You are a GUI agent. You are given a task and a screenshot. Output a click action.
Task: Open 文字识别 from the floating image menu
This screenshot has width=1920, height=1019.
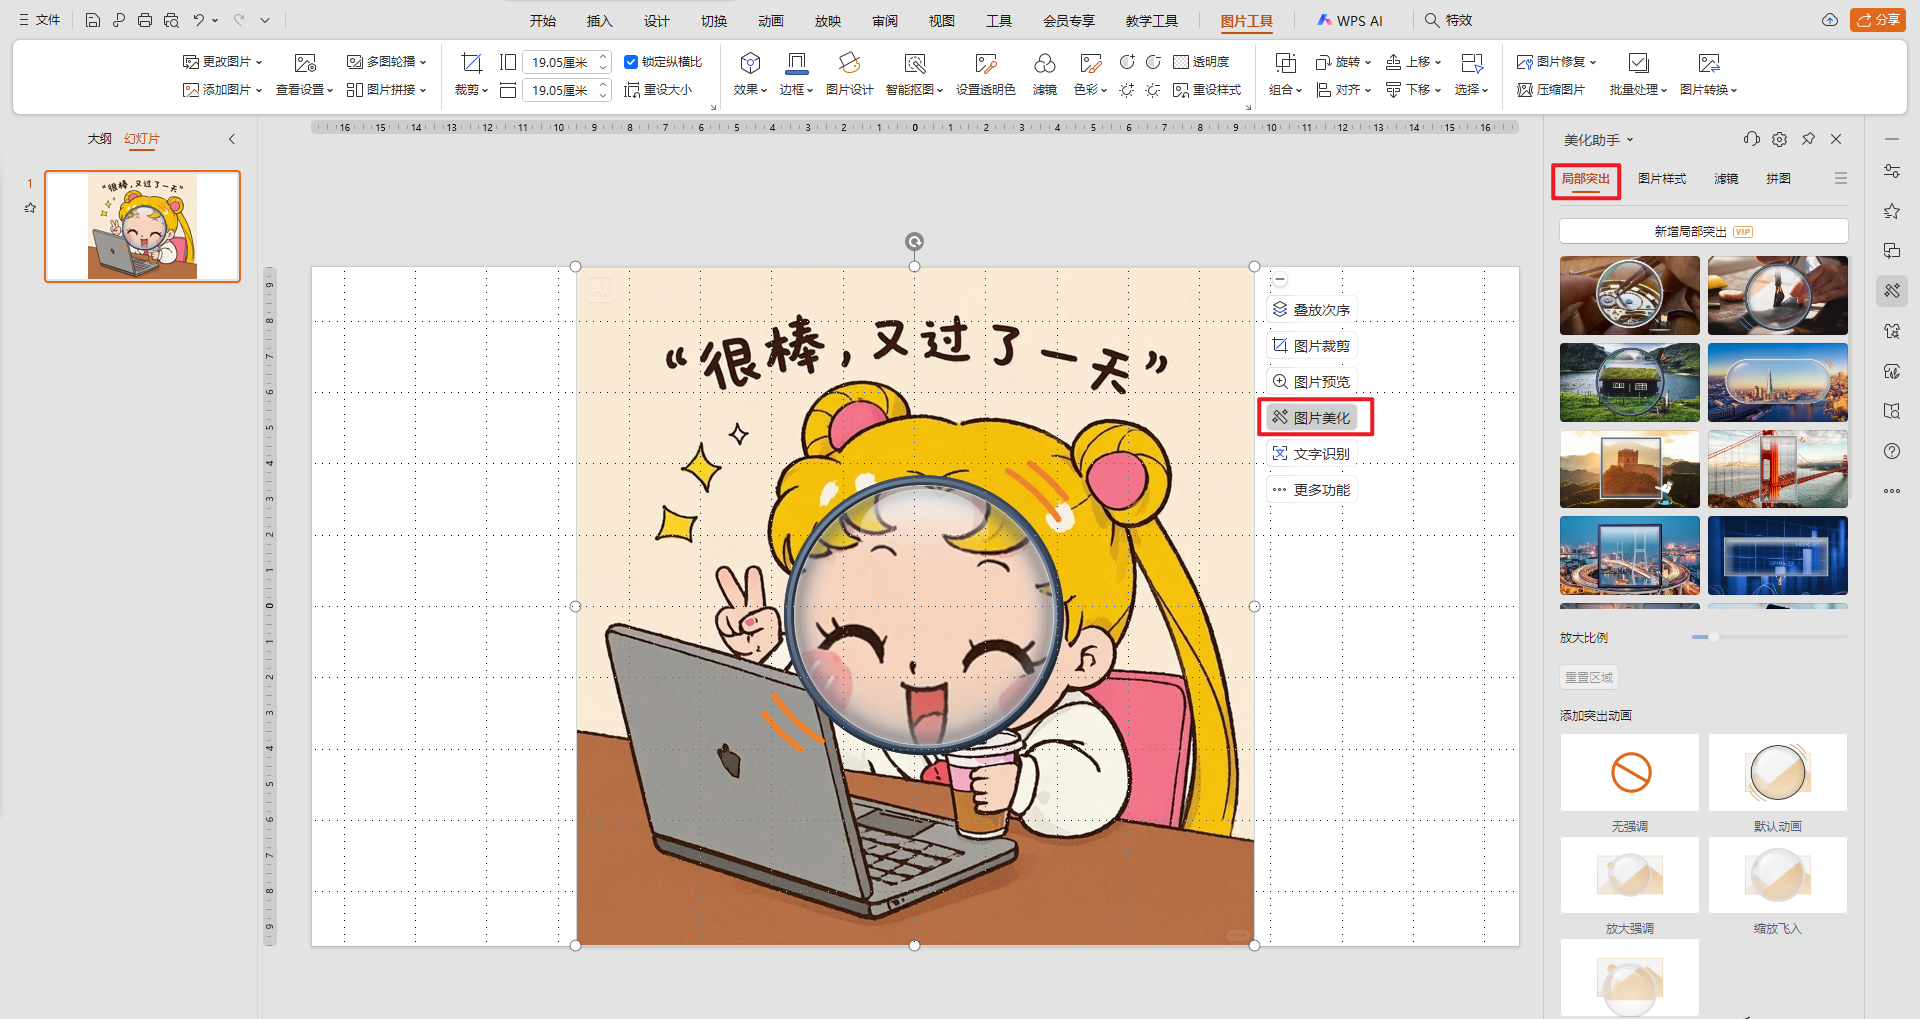point(1313,453)
